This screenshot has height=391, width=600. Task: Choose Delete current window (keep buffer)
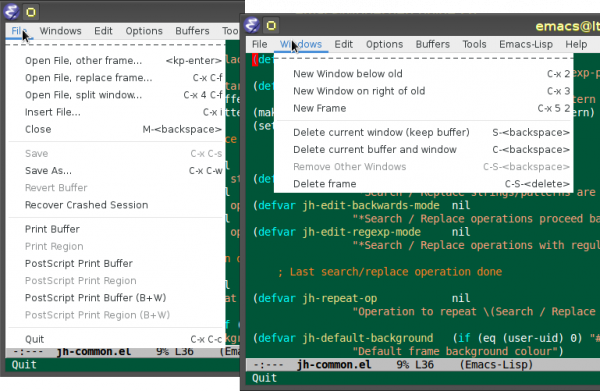click(x=424, y=132)
